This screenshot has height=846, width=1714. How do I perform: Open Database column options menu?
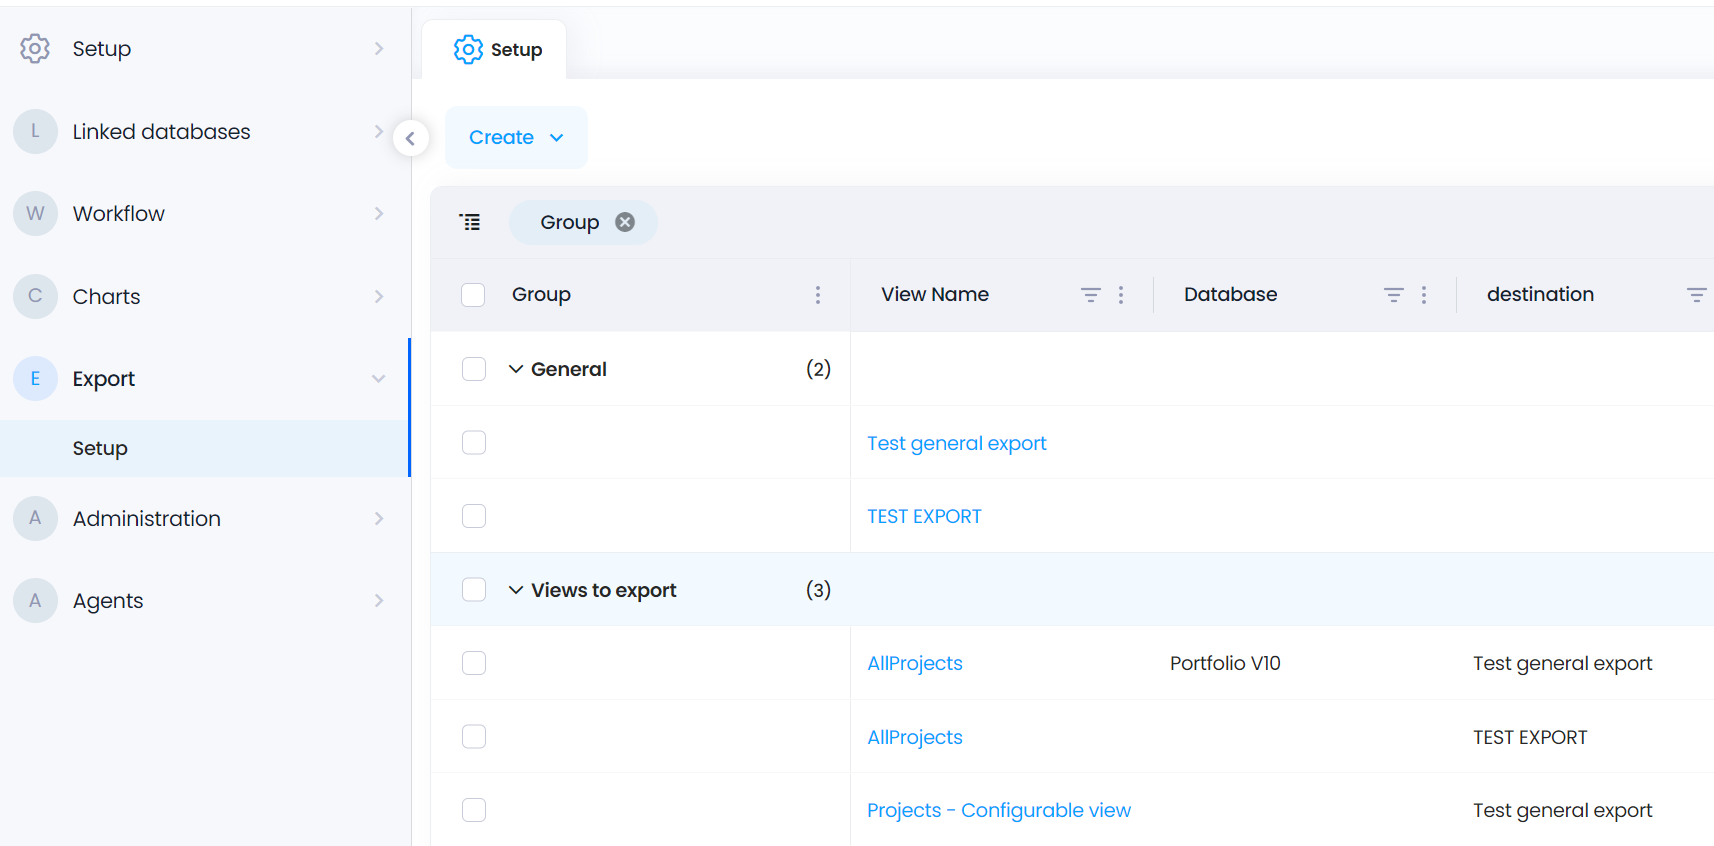[x=1424, y=295]
